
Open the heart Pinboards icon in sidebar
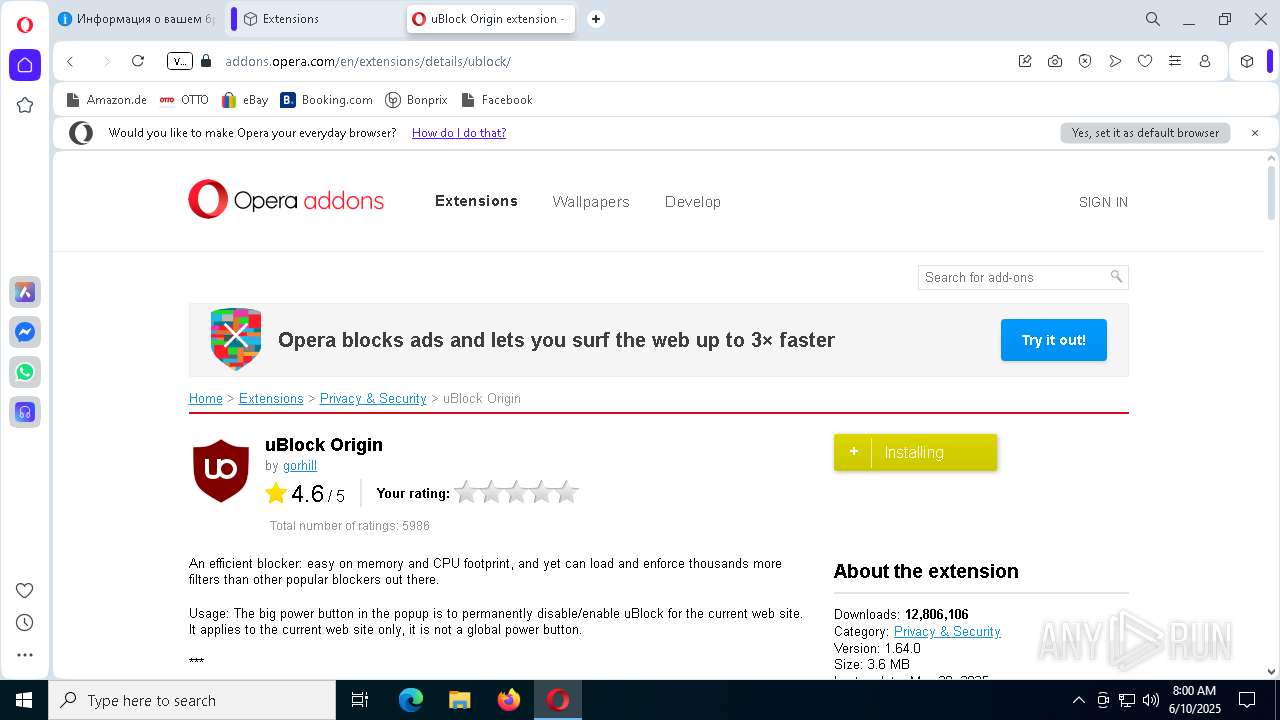click(25, 590)
